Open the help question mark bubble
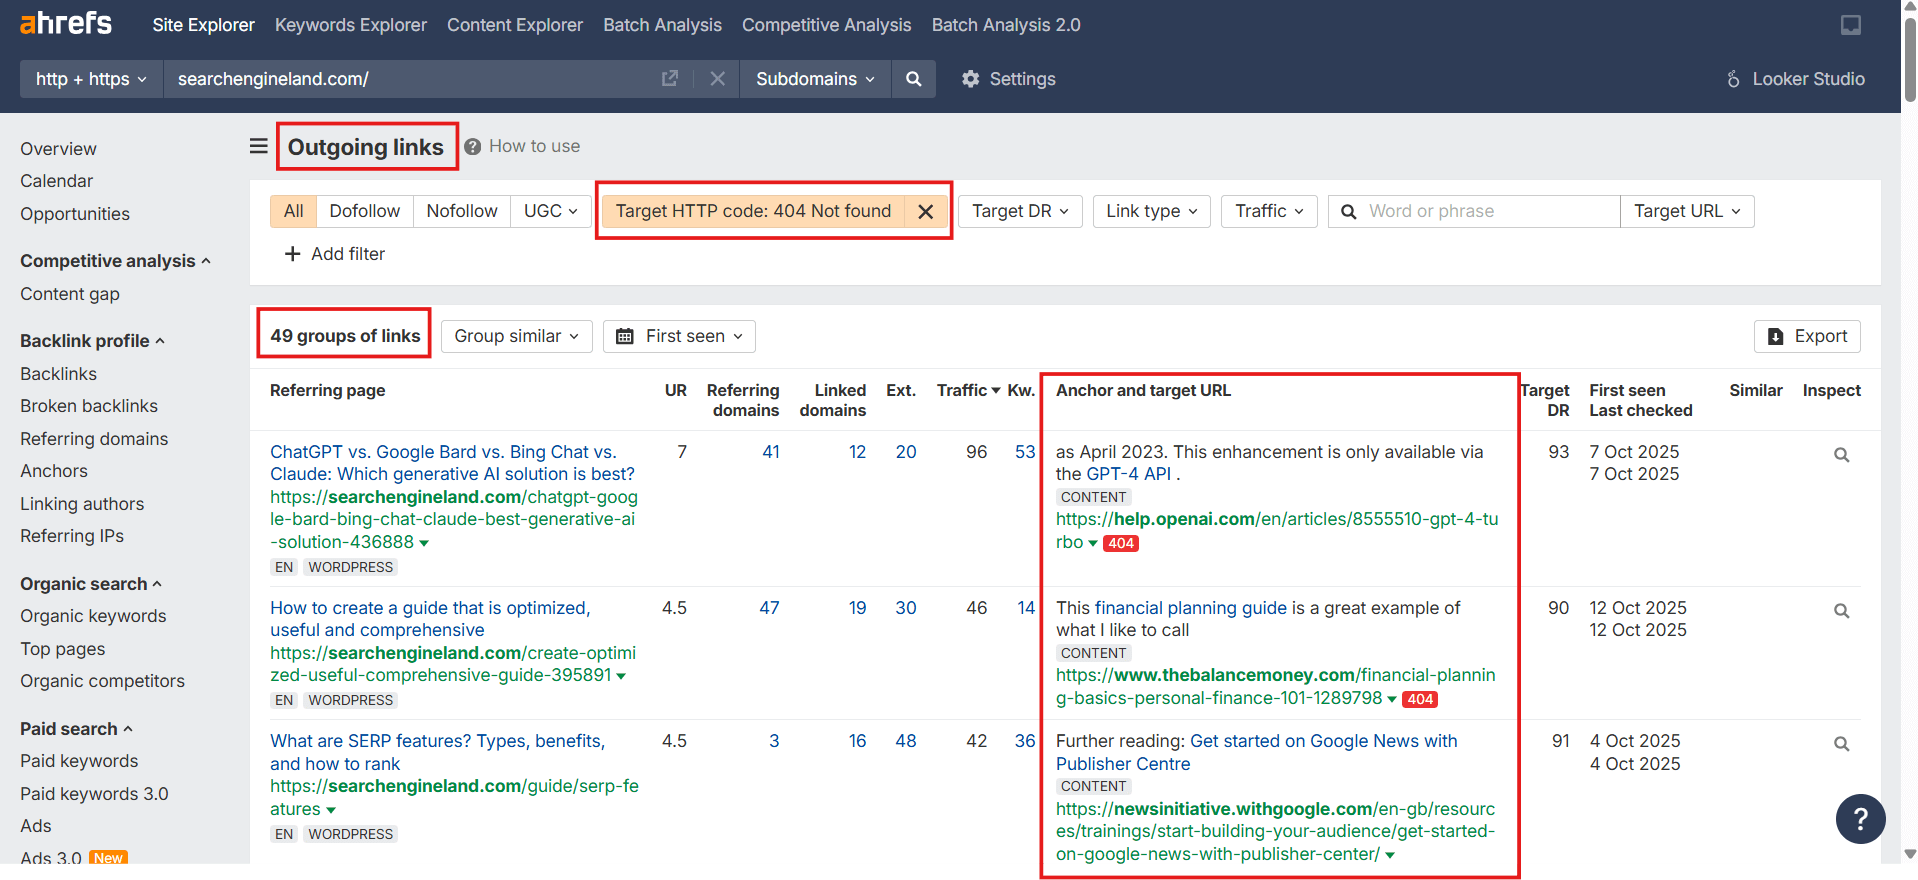 [1860, 819]
